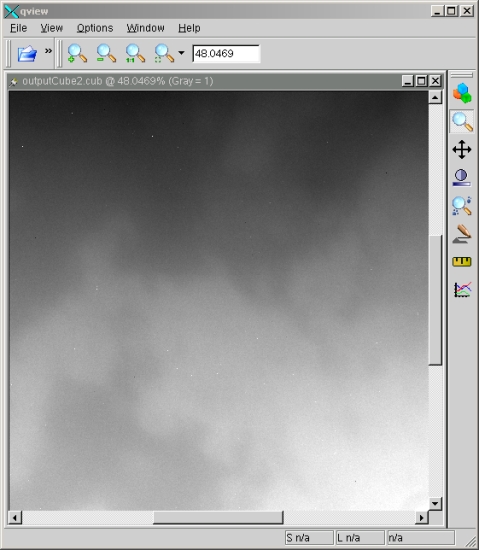Expand the zoom fit dropdown arrow

pyautogui.click(x=181, y=53)
